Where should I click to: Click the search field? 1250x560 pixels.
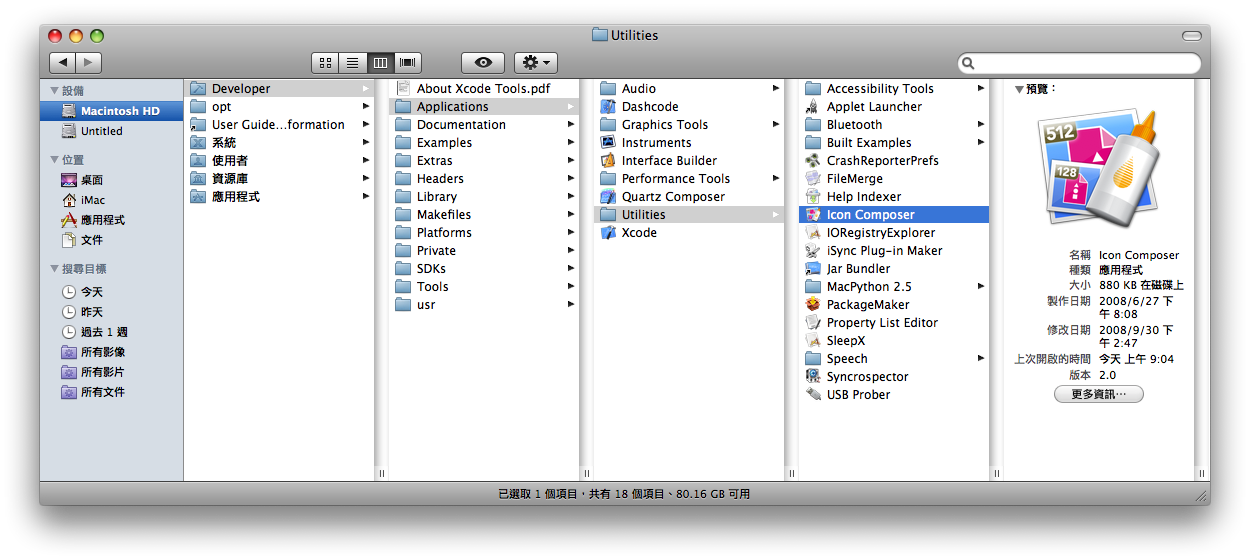click(1079, 63)
